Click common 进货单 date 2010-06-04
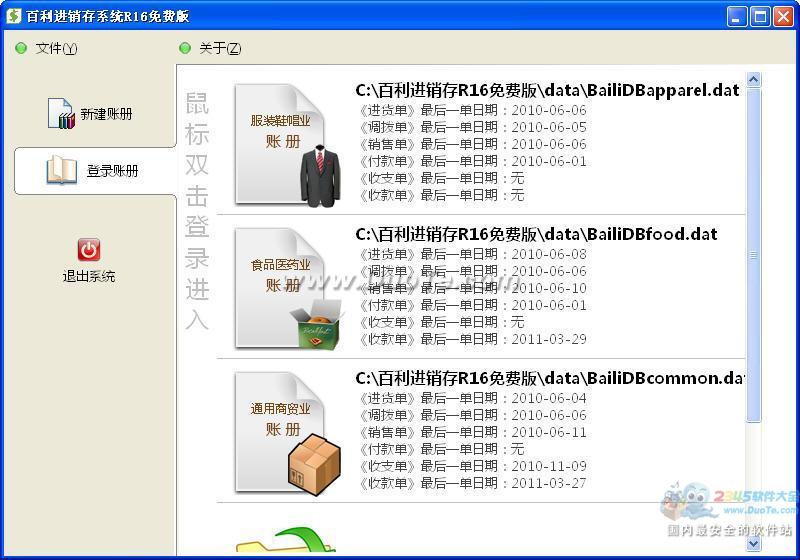The image size is (800, 560). 549,398
